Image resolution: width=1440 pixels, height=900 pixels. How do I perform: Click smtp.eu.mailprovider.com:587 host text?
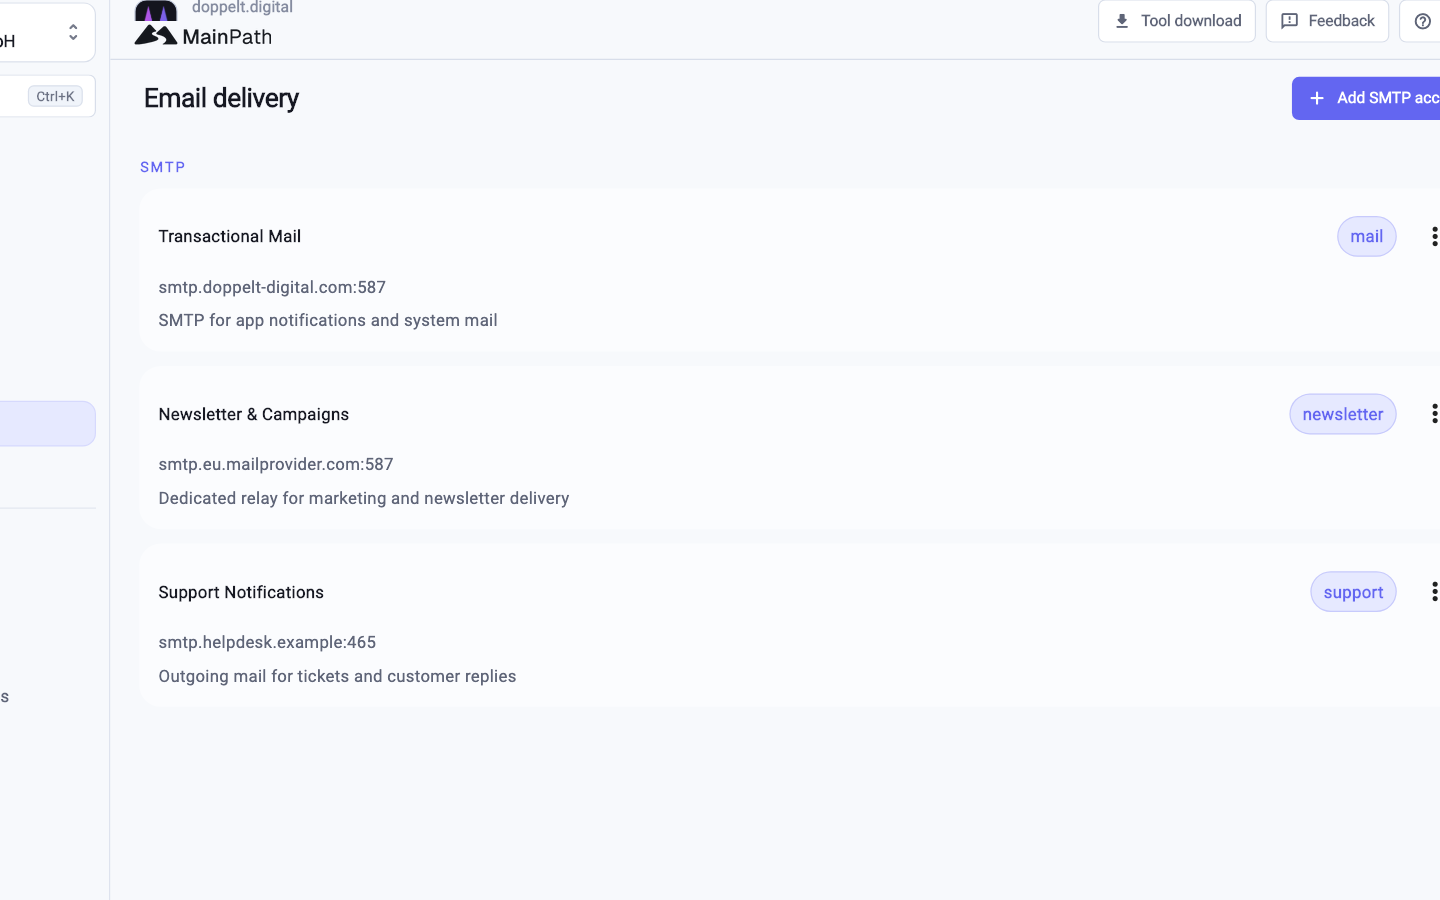[276, 464]
